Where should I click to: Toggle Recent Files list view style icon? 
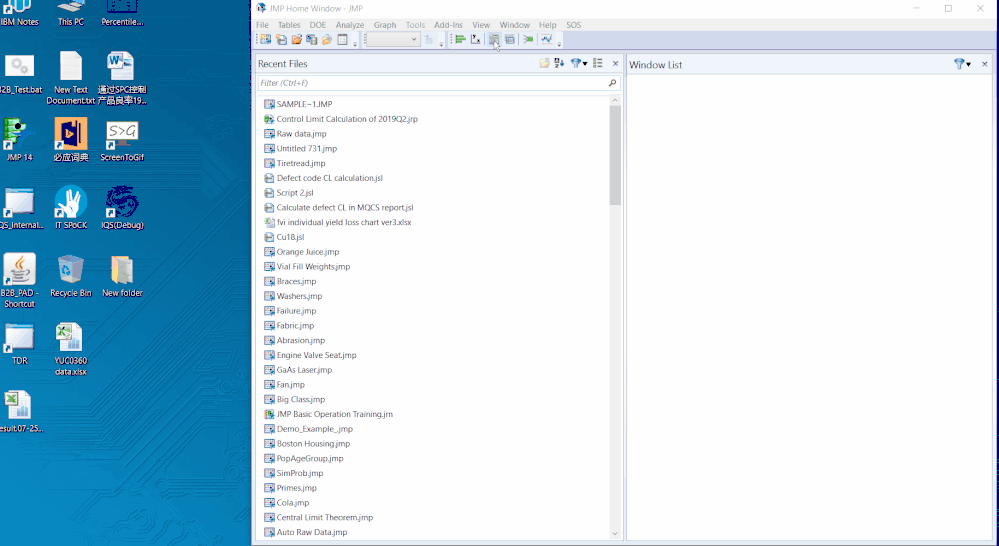click(598, 63)
